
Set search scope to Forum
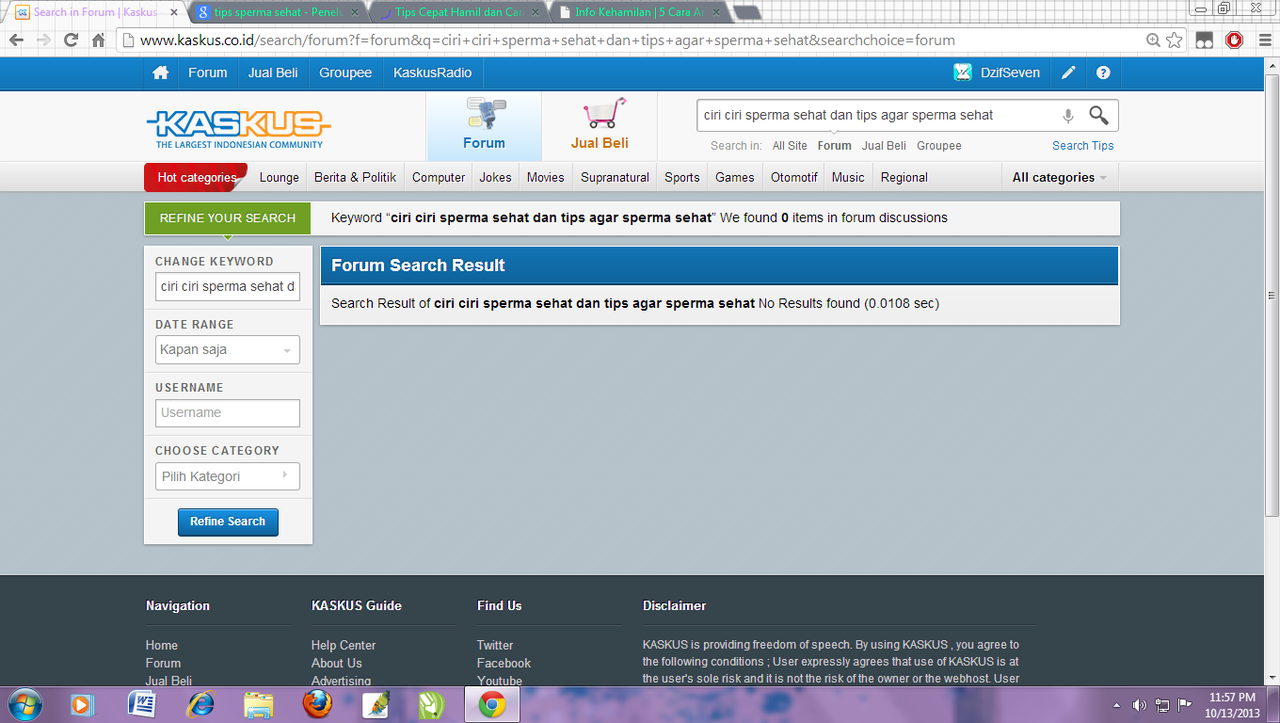point(834,146)
